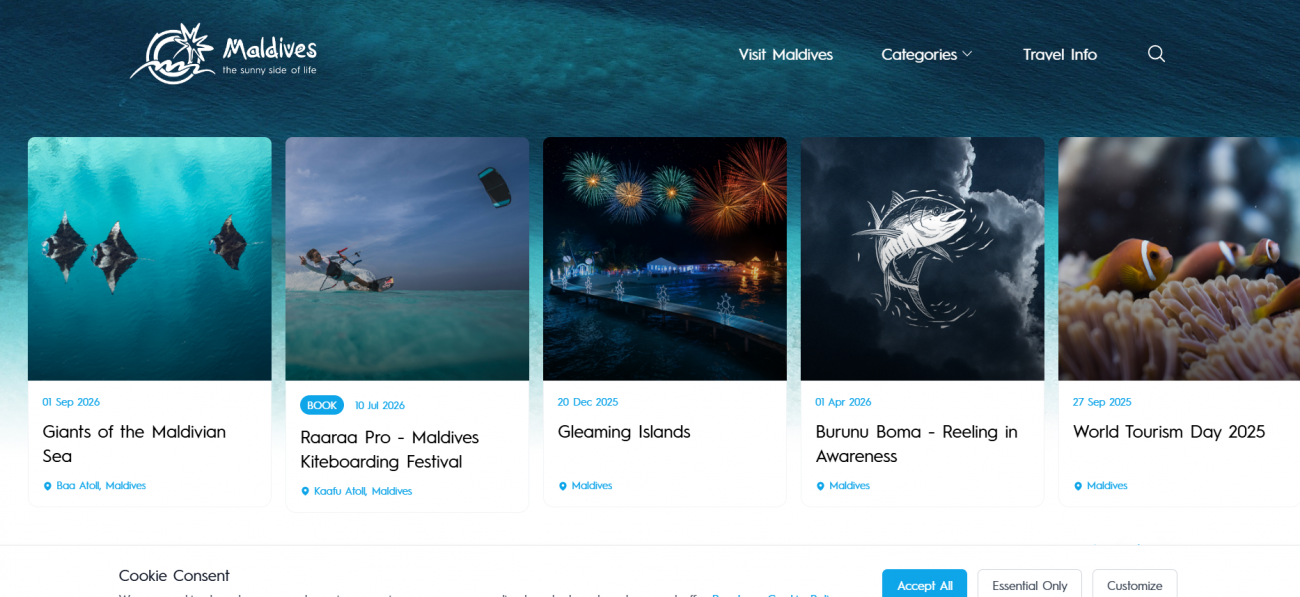Image resolution: width=1300 pixels, height=597 pixels.
Task: Click the location pin under Gleaming Islands
Action: [x=562, y=486]
